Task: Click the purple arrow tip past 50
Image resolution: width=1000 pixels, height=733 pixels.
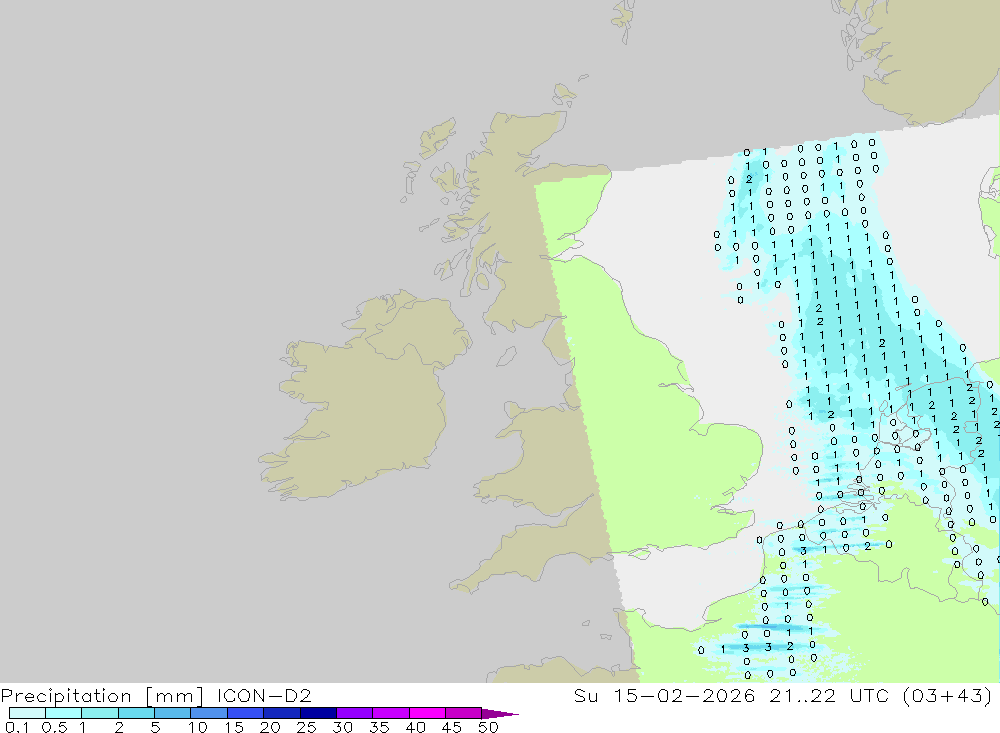Action: pos(499,713)
